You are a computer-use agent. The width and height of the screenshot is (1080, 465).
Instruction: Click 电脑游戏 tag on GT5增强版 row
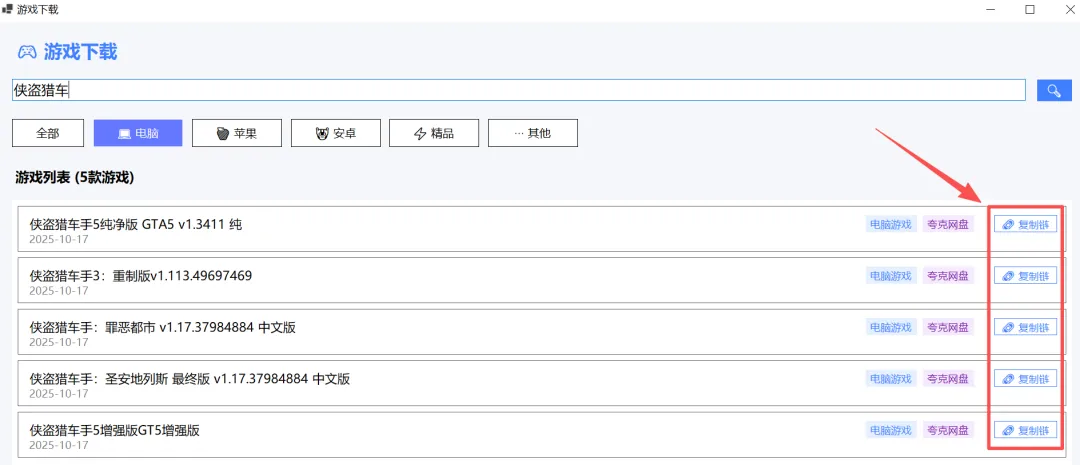tap(891, 431)
